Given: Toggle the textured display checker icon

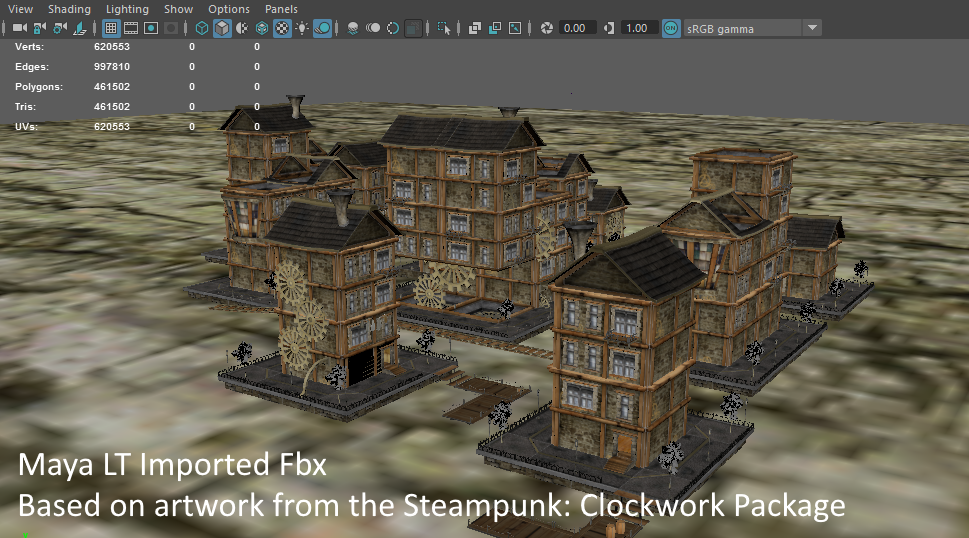Looking at the screenshot, I should coord(282,28).
